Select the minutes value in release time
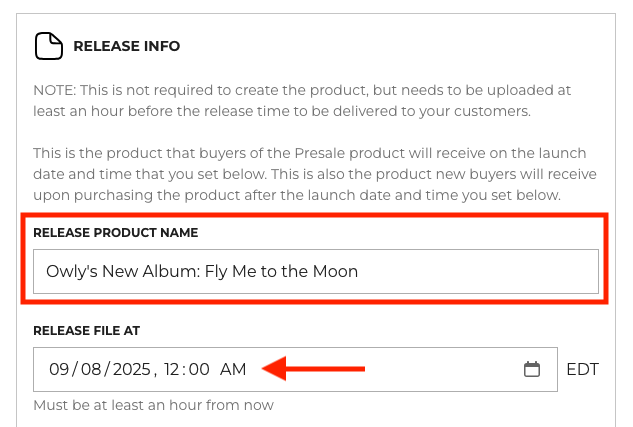The height and width of the screenshot is (427, 633). (x=199, y=370)
